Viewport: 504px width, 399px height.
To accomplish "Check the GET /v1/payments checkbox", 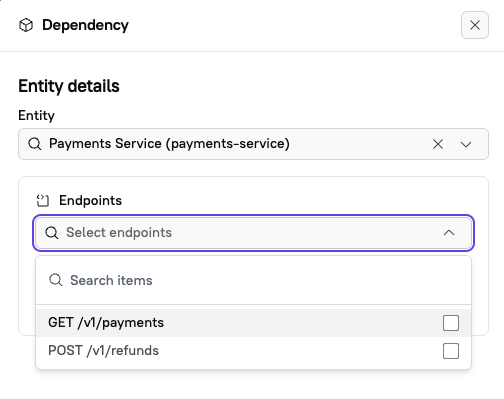I will (x=451, y=323).
